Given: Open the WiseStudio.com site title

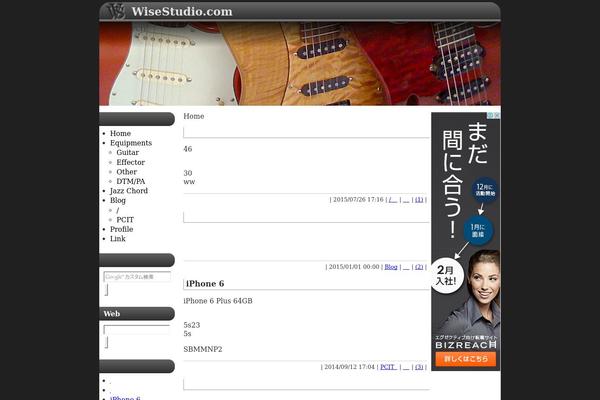Looking at the screenshot, I should click(182, 11).
